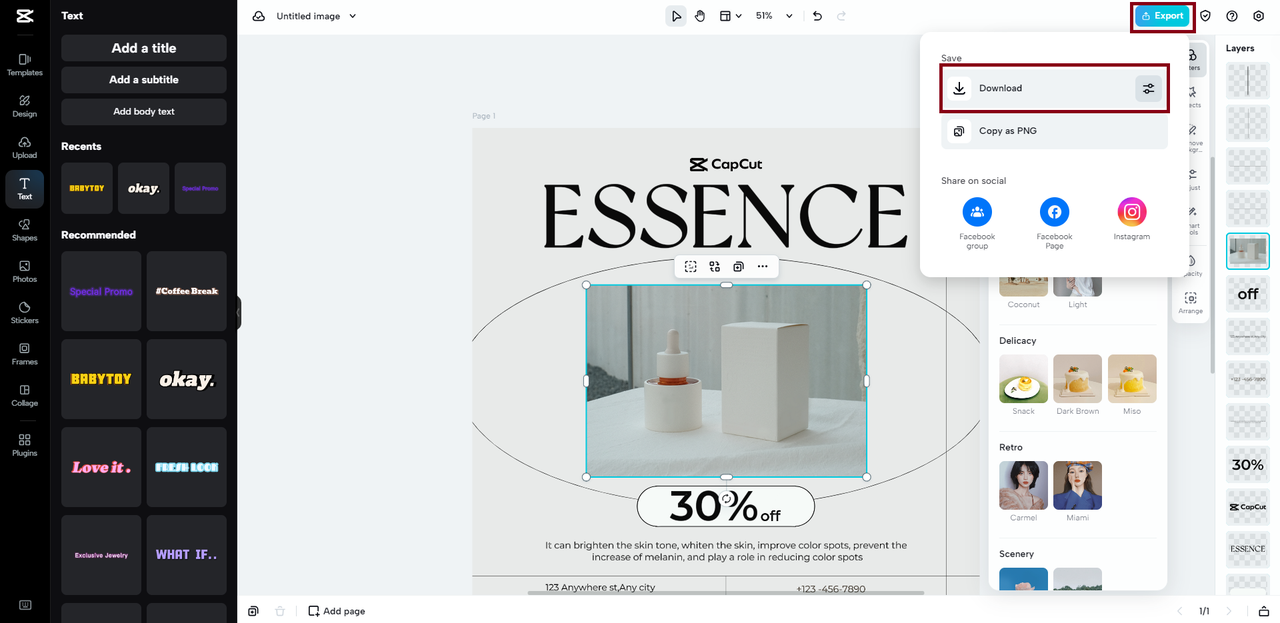Image resolution: width=1280 pixels, height=623 pixels.
Task: Click the keyboard shortcuts icon bottom-left
Action: tap(24, 604)
